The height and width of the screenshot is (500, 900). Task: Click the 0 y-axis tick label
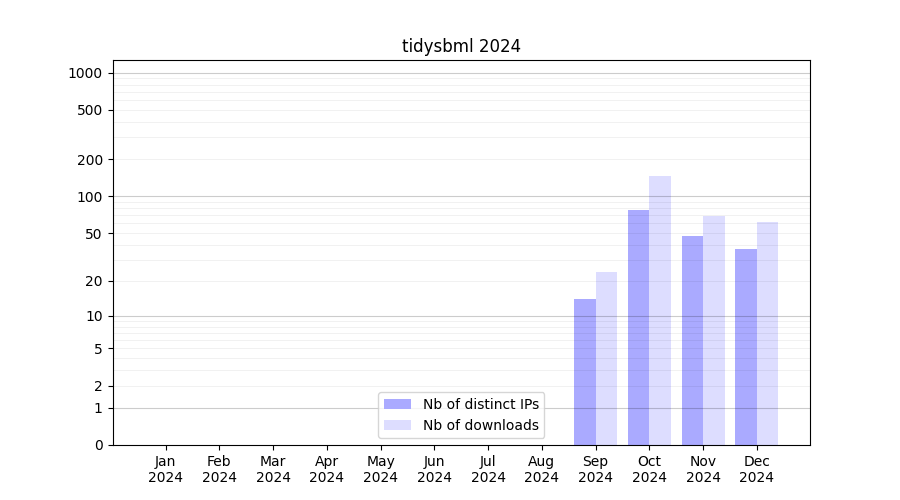point(98,445)
